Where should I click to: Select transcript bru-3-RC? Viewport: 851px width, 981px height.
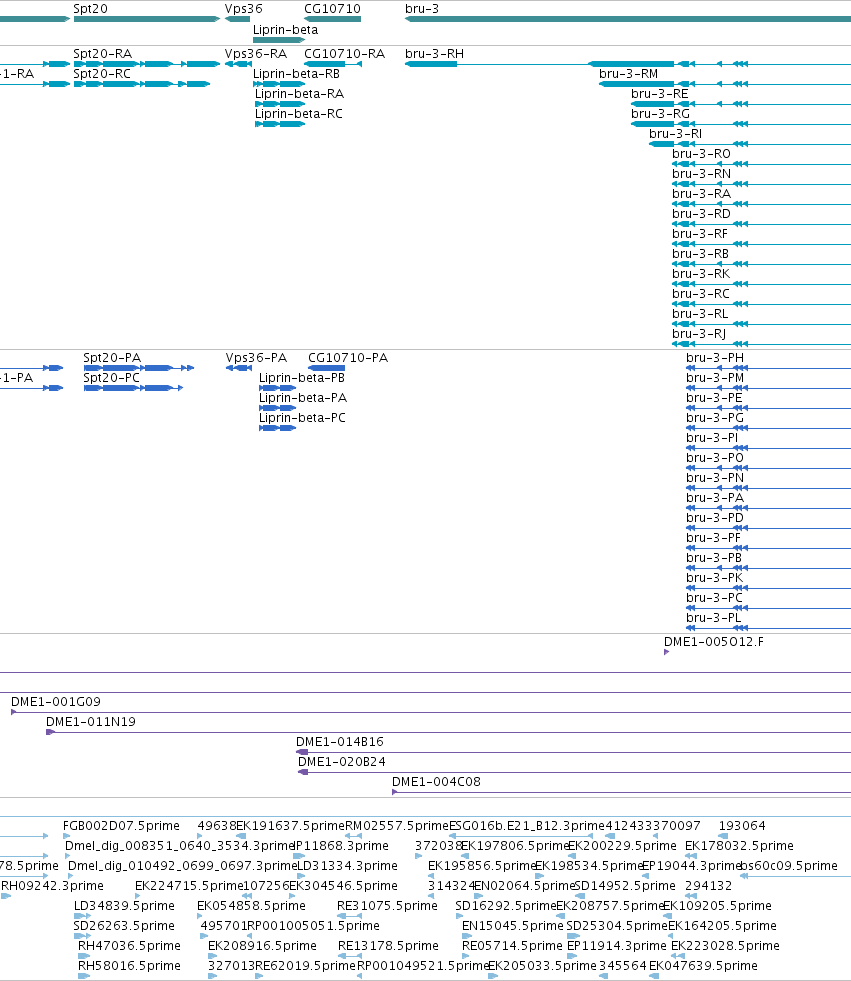(762, 304)
